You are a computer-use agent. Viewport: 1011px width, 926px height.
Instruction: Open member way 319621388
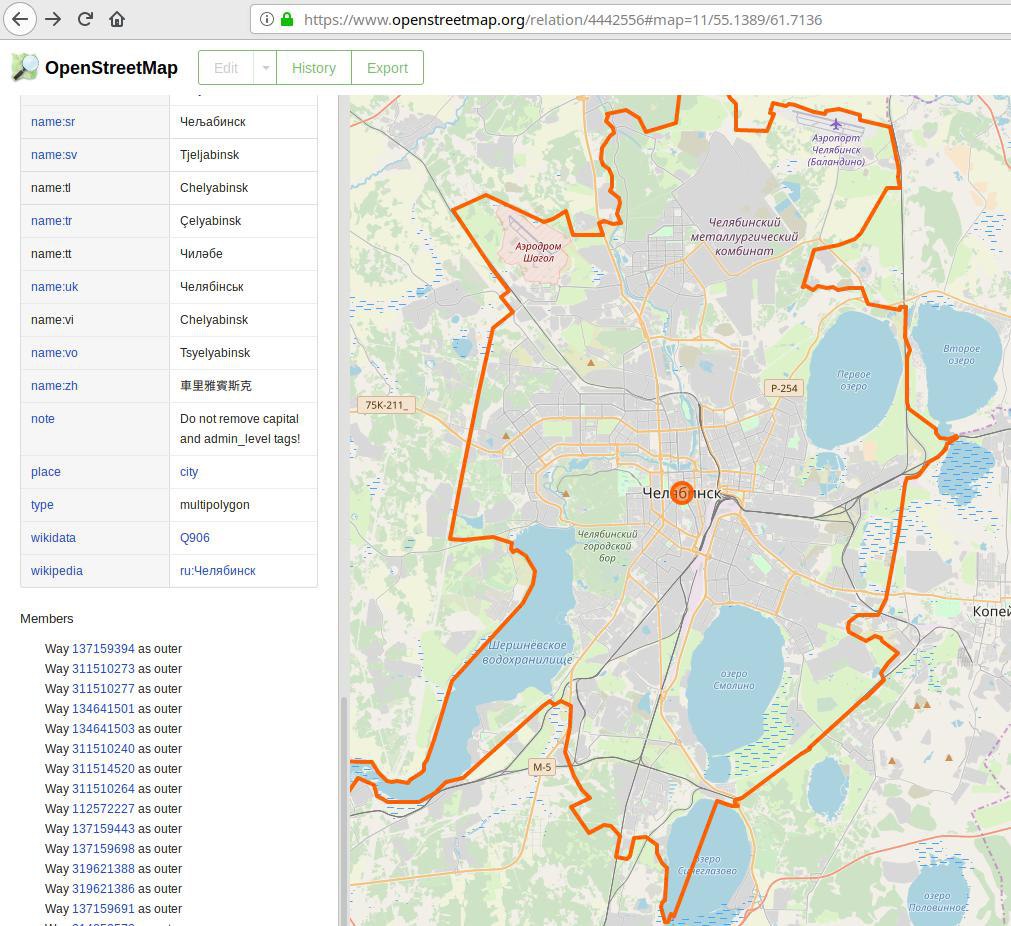point(103,869)
